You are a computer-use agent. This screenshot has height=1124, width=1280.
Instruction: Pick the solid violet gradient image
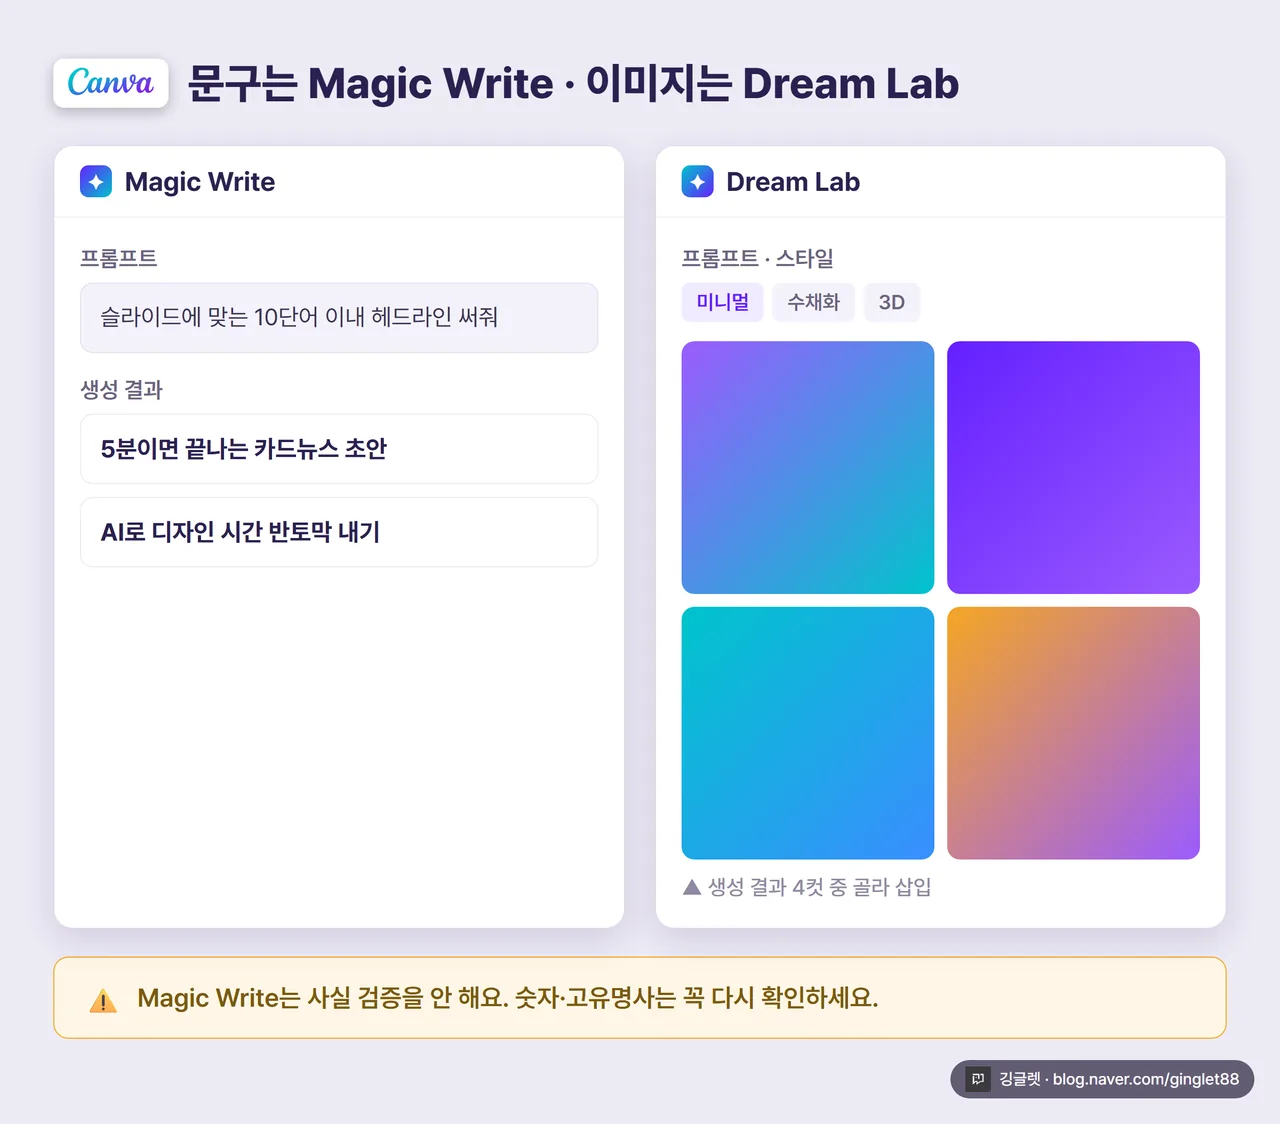point(1073,467)
